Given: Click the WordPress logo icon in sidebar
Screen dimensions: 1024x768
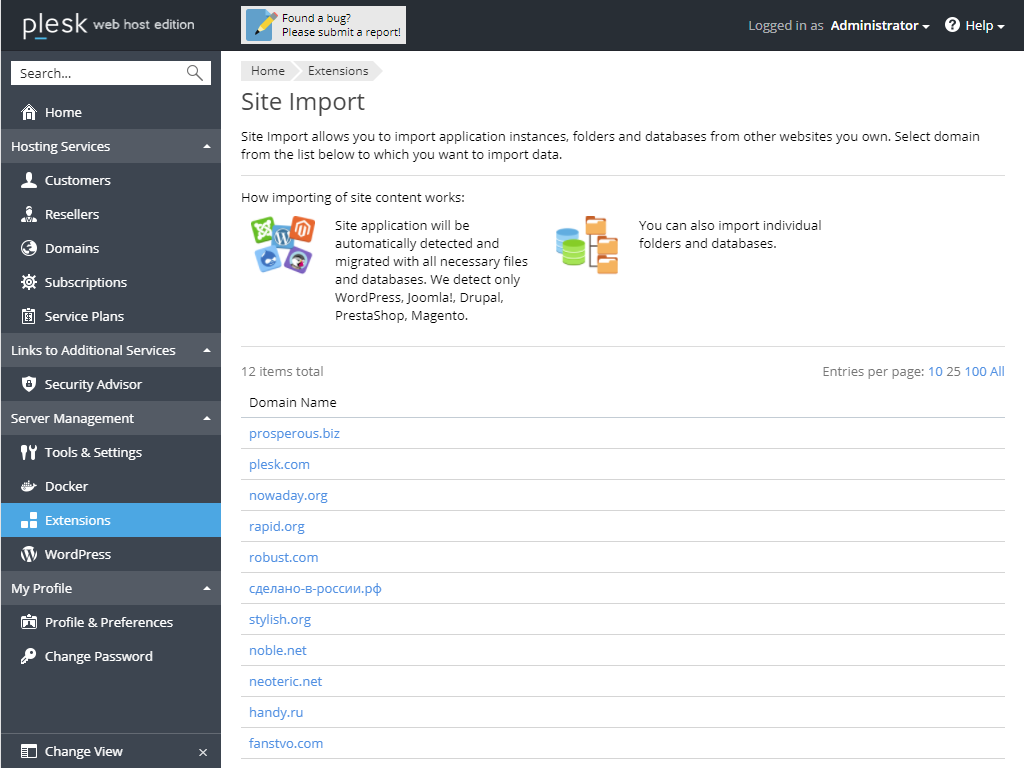Looking at the screenshot, I should pos(28,554).
